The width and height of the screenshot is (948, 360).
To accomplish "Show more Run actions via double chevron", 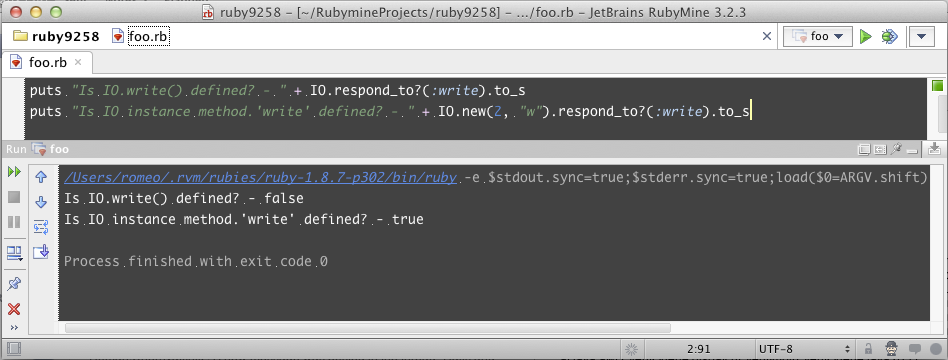I will tap(14, 328).
